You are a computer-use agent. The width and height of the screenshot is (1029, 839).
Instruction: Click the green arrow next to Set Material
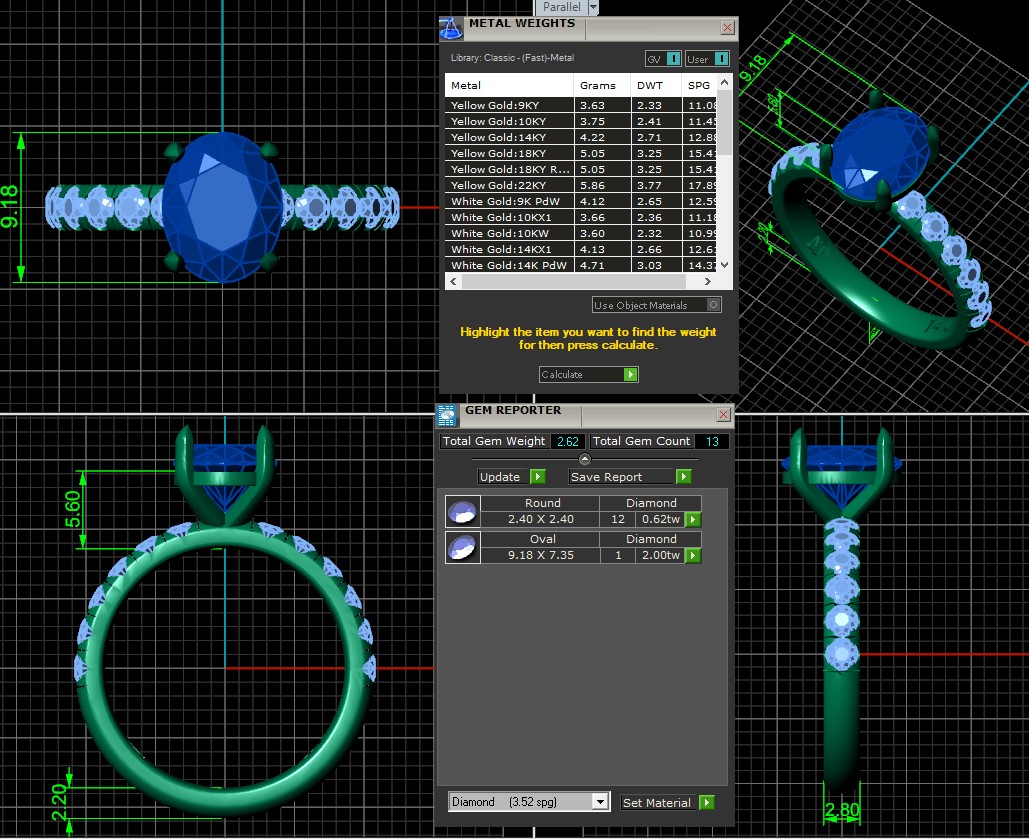pyautogui.click(x=706, y=802)
